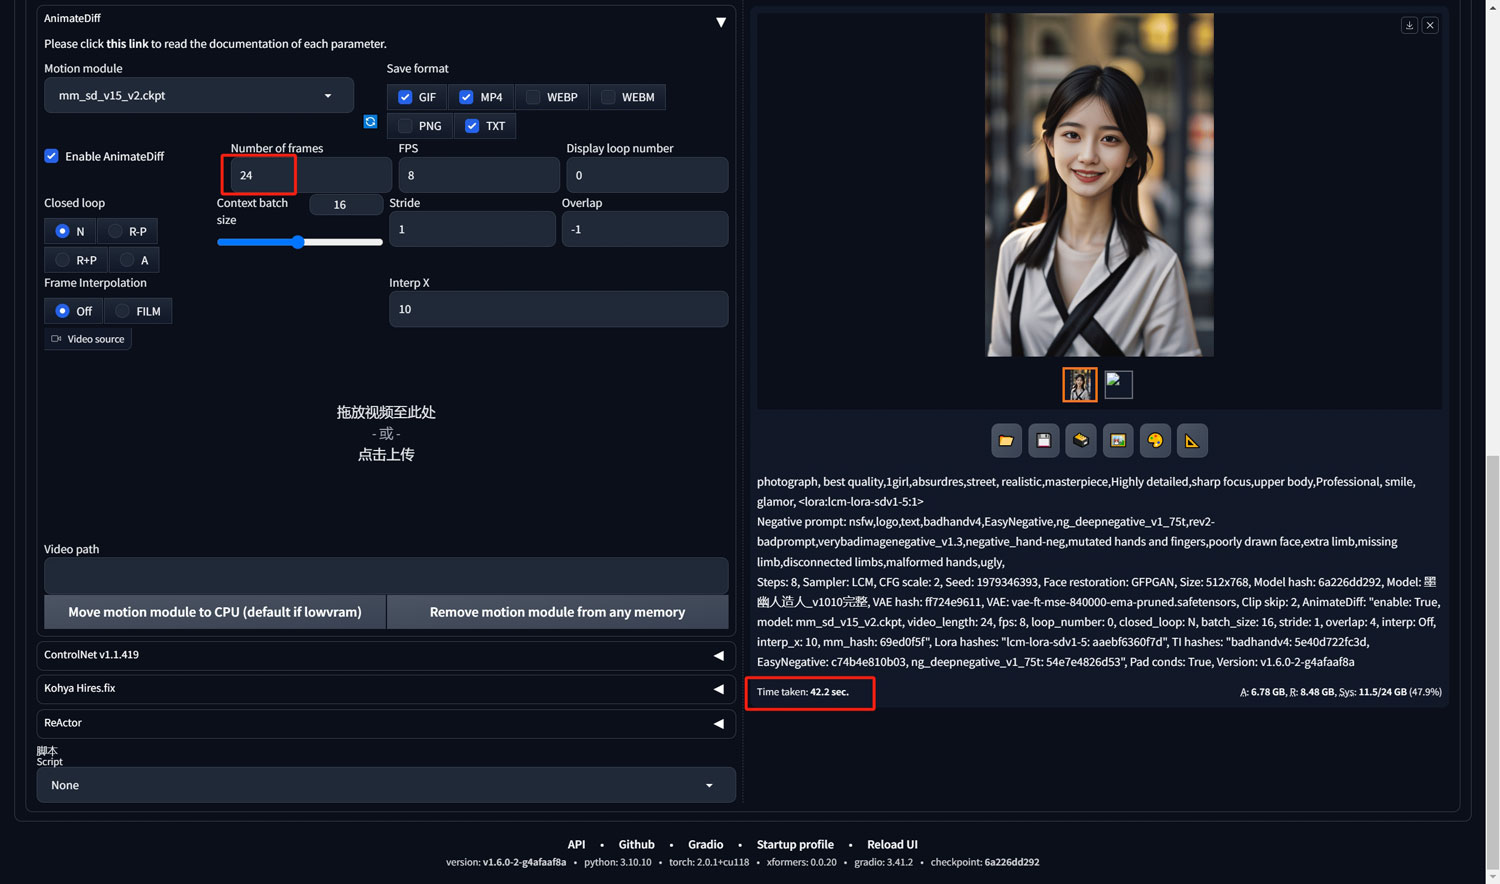1500x884 pixels.
Task: Select the first gallery thumbnail below the preview
Action: 1079,384
